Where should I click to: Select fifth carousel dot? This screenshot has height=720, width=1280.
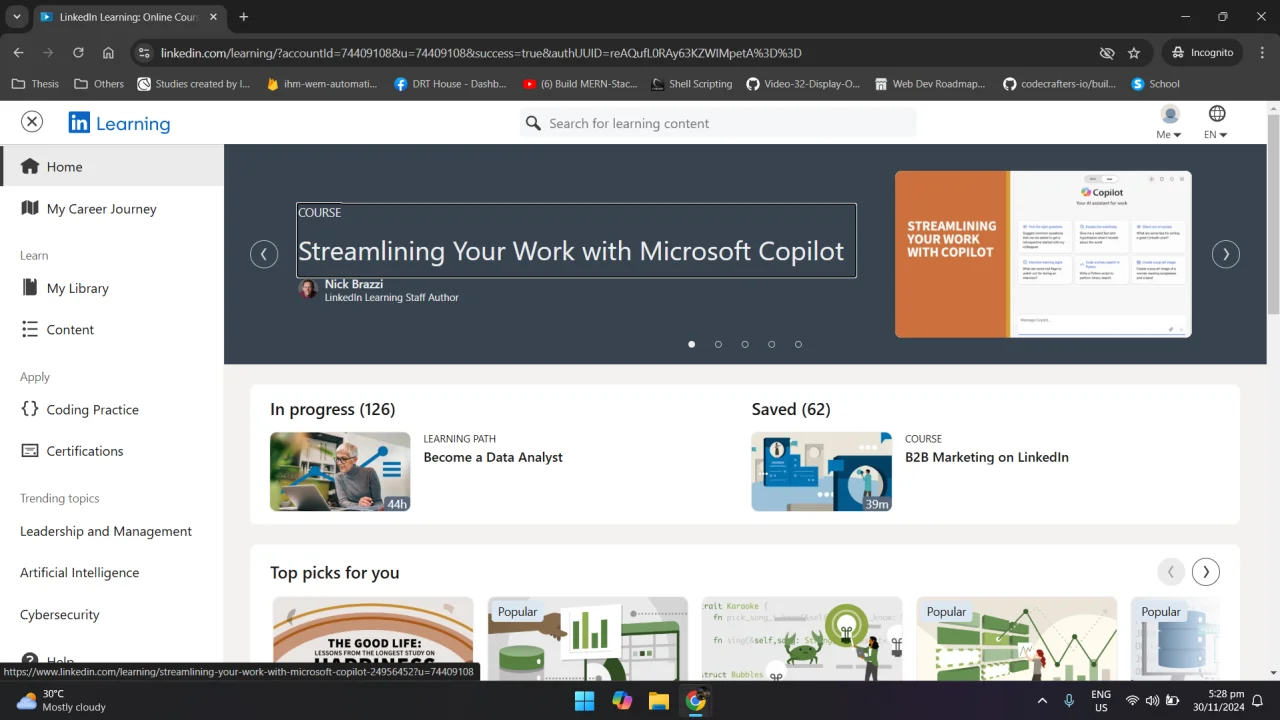pos(798,344)
